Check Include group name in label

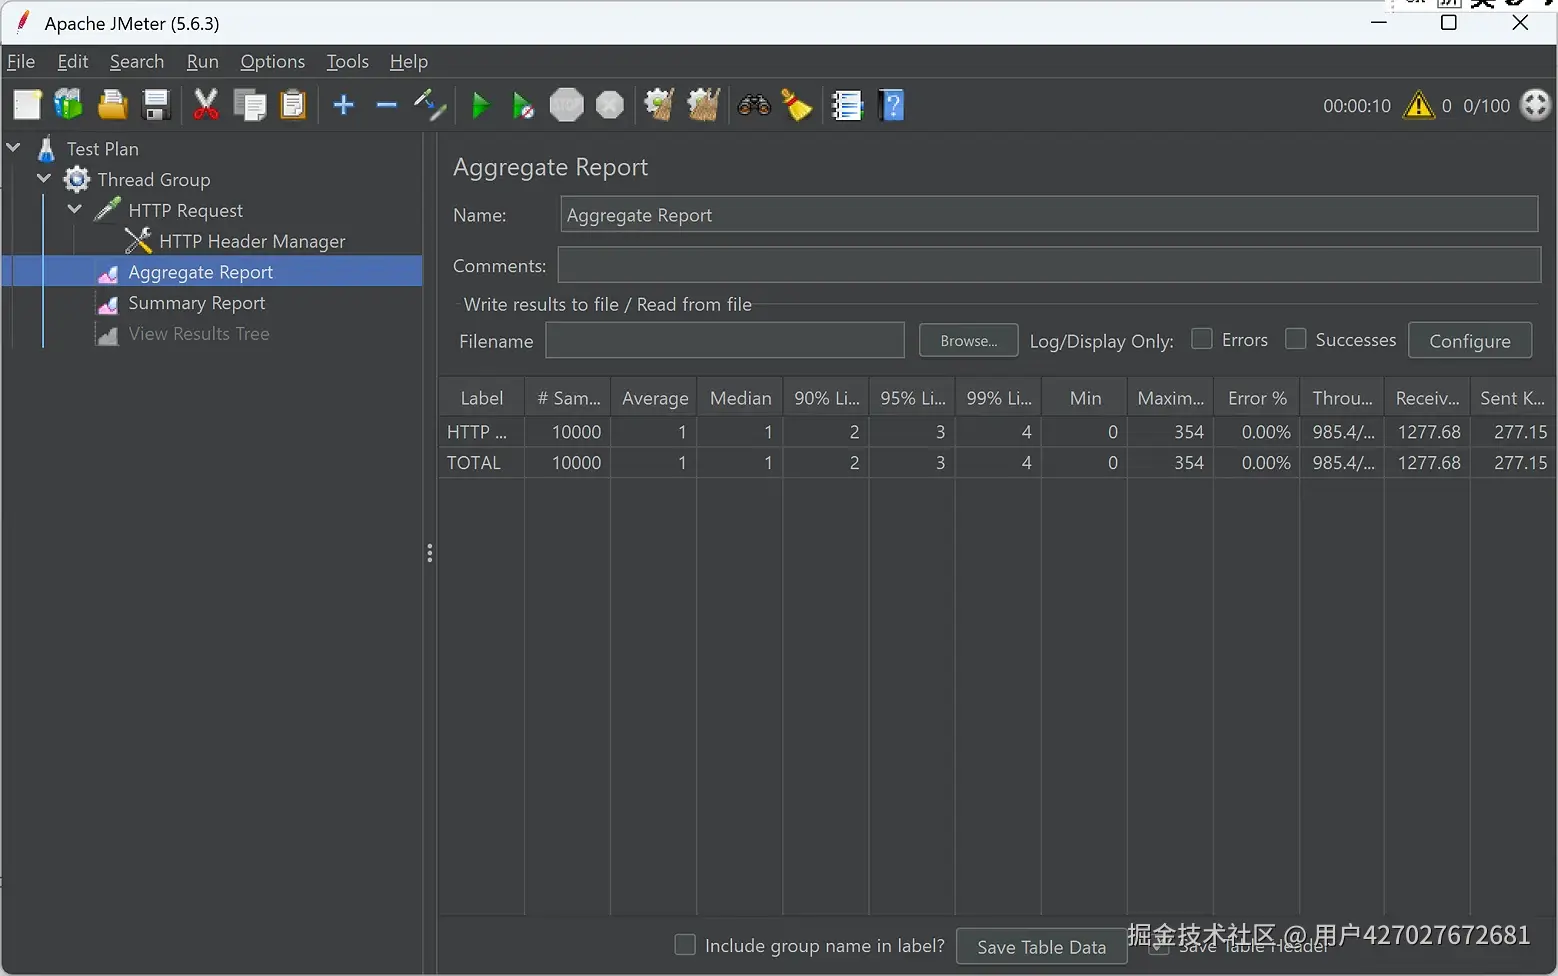[x=685, y=945]
